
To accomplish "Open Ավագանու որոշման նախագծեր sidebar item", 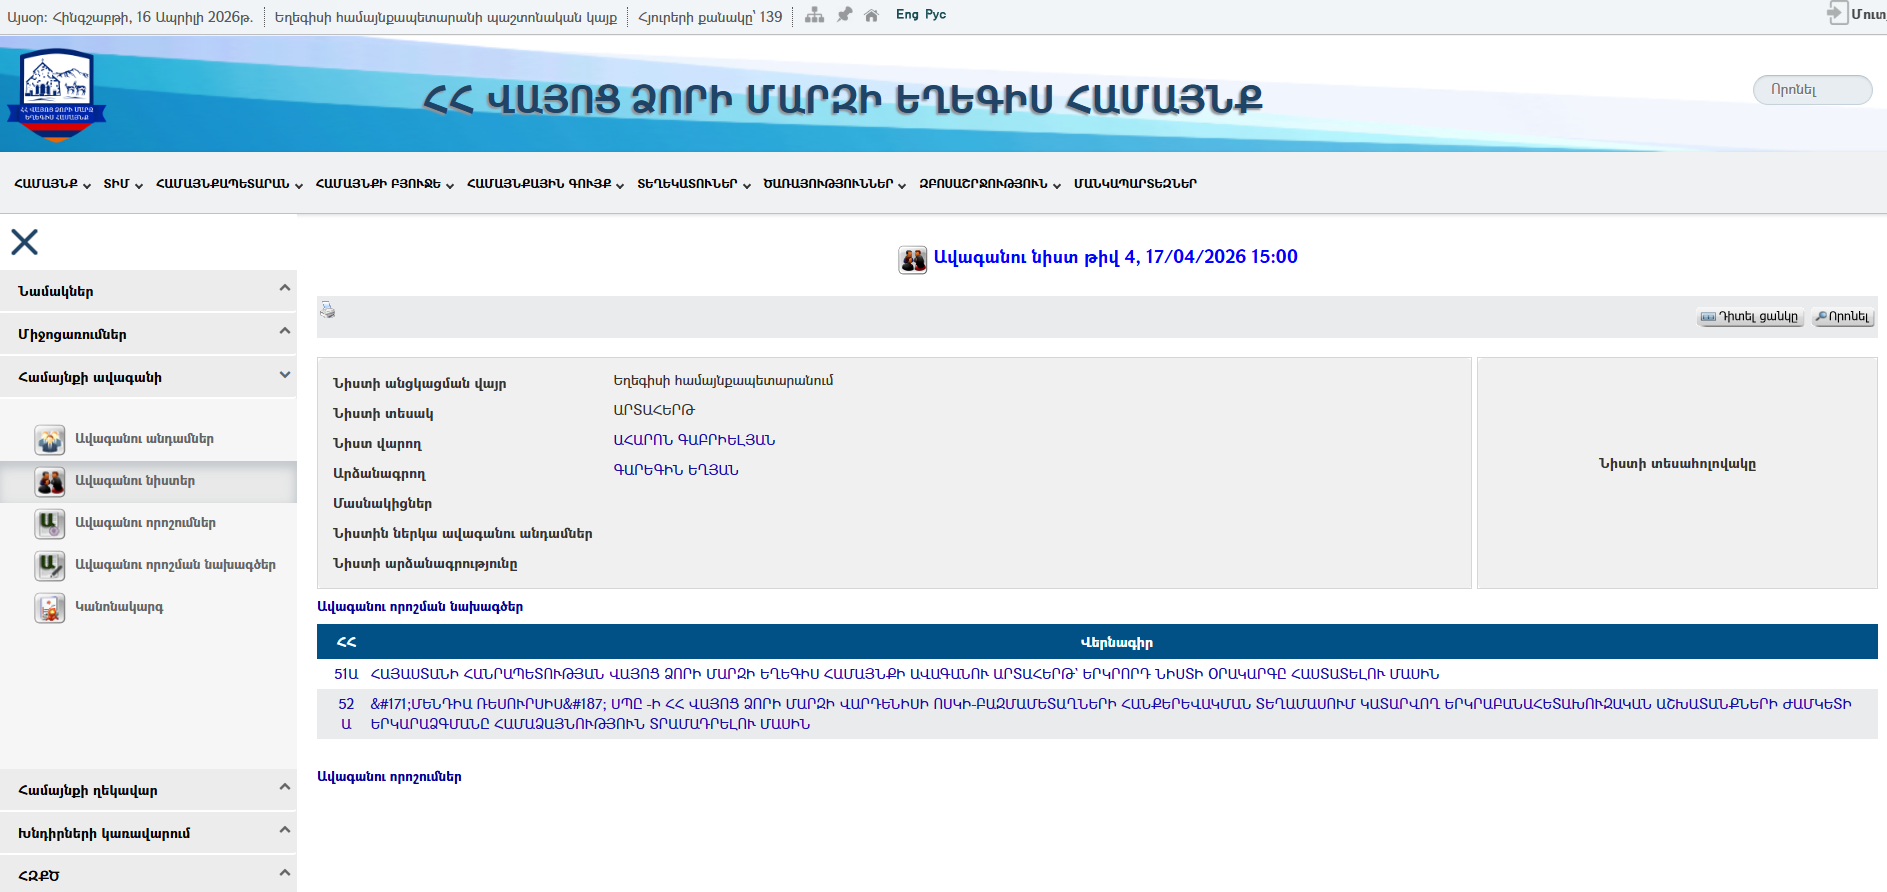I will pyautogui.click(x=175, y=565).
